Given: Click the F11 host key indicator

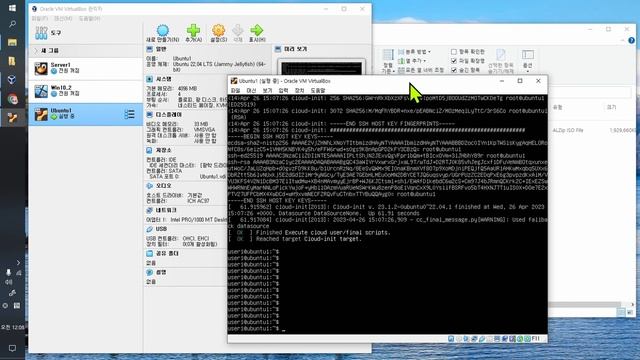Looking at the screenshot, I should click(x=536, y=339).
